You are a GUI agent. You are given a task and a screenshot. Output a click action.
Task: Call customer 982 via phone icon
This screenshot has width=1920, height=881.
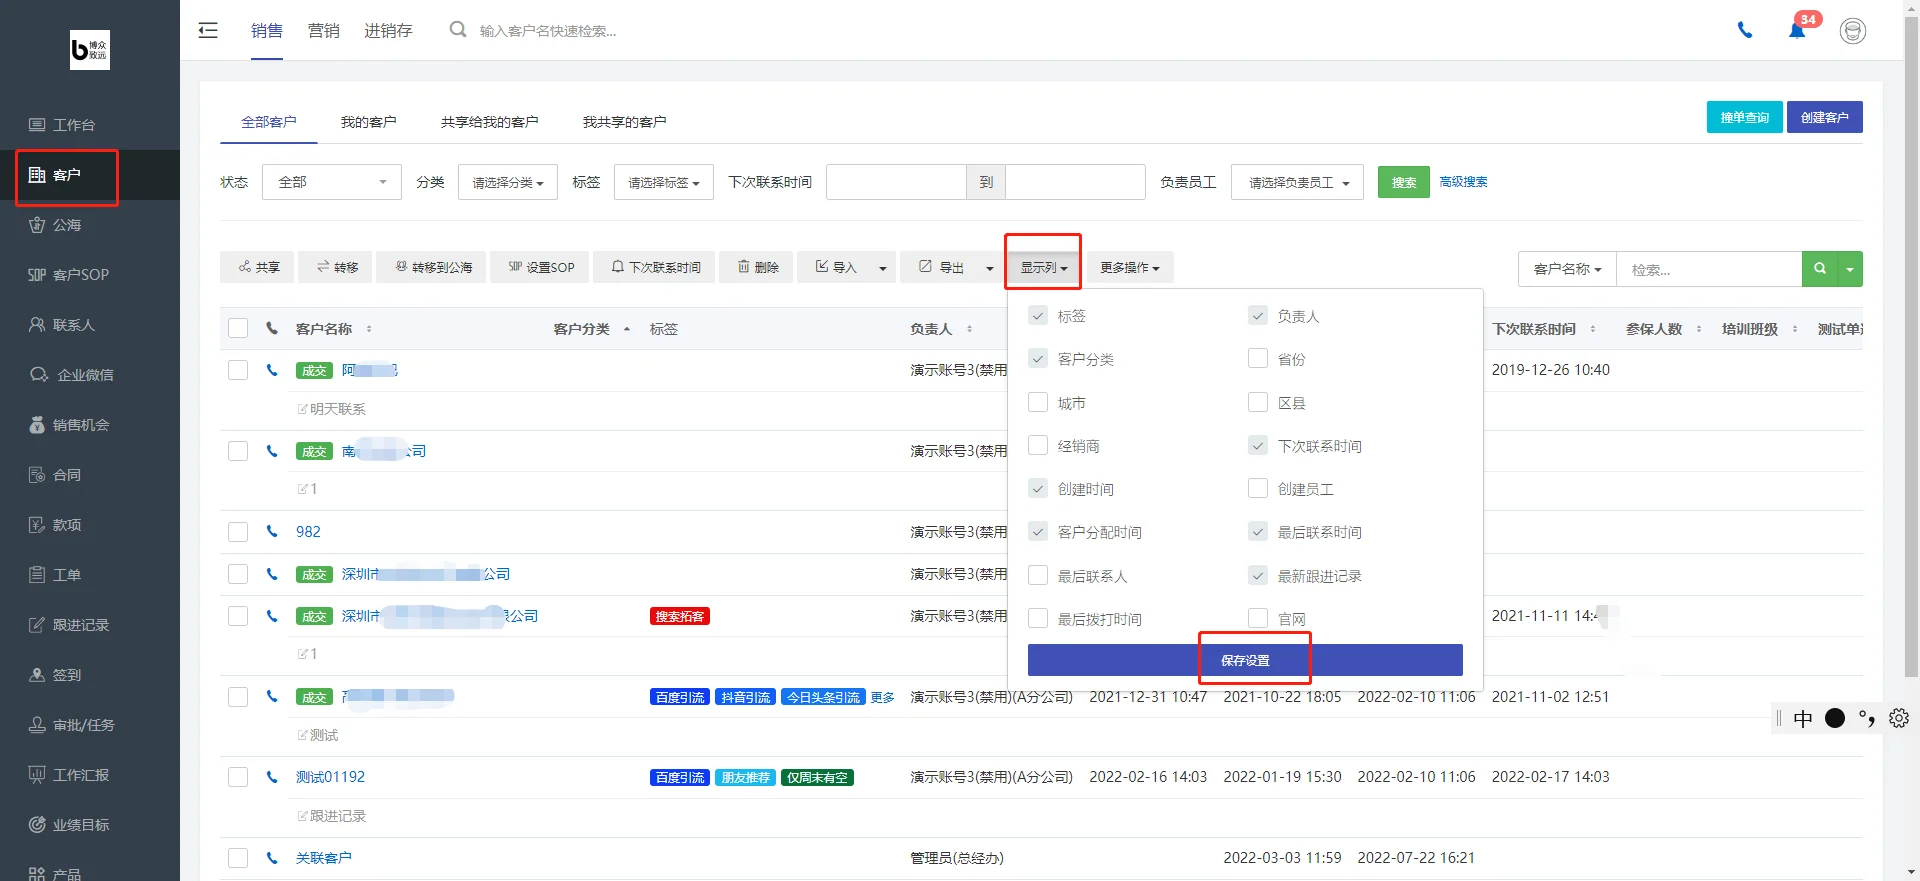272,532
